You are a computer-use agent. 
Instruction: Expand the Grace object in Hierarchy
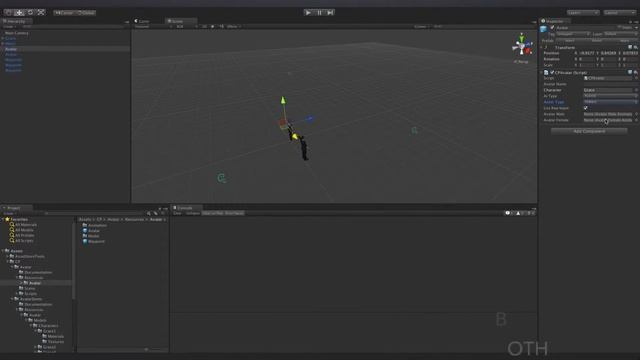pyautogui.click(x=3, y=38)
